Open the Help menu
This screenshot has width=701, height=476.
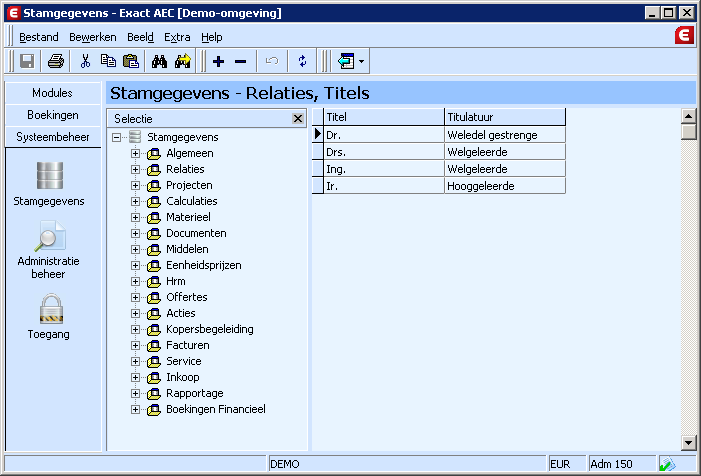[211, 37]
